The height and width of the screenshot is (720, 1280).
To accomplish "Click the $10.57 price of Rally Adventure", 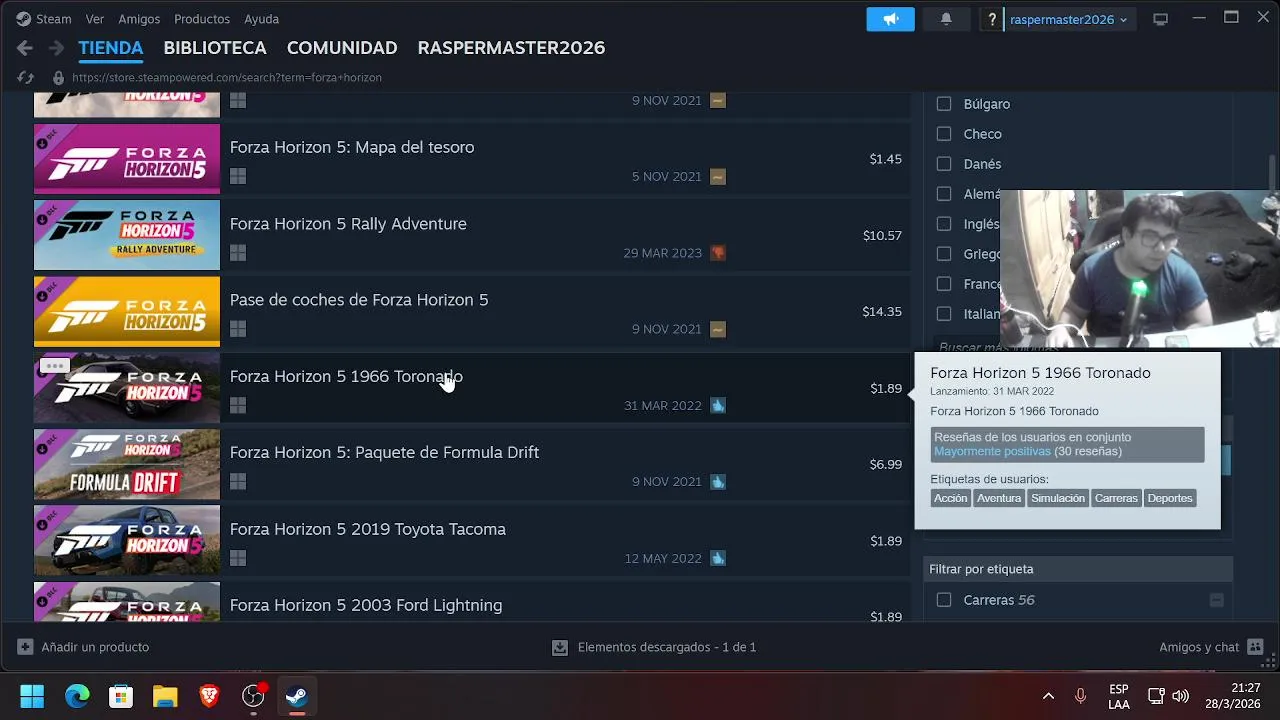I will point(882,236).
